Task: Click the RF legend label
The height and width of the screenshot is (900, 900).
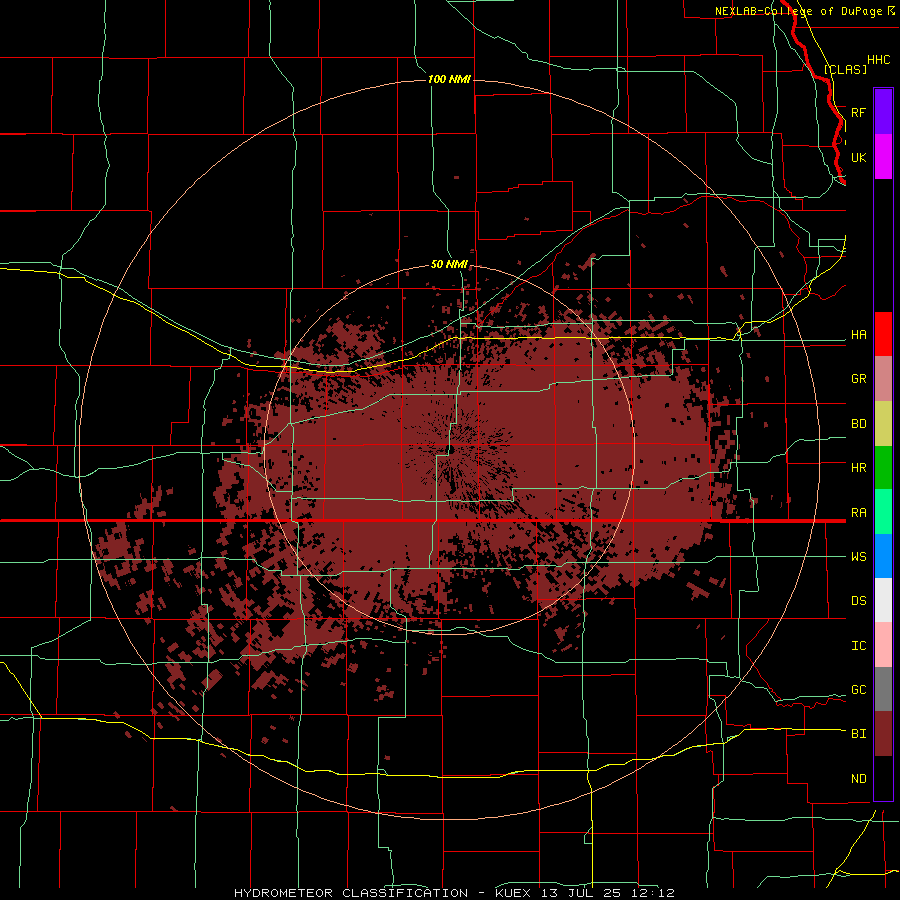Action: 858,112
